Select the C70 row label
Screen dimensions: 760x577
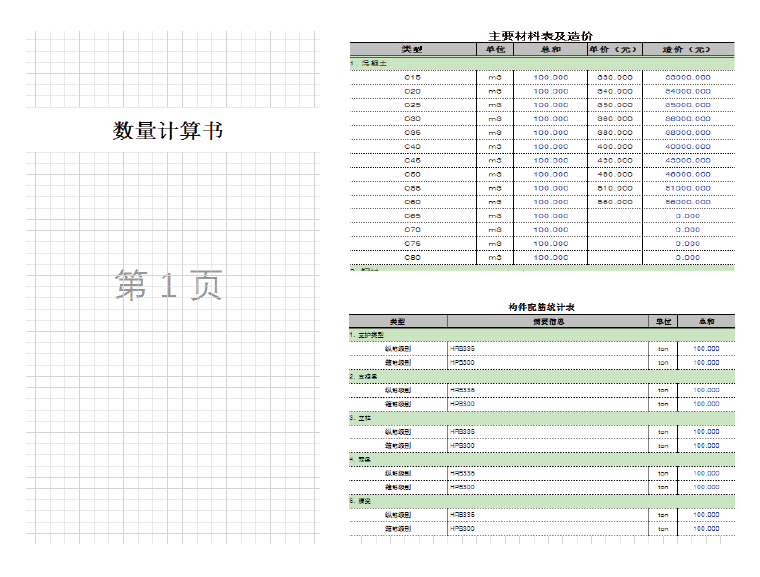pyautogui.click(x=412, y=230)
